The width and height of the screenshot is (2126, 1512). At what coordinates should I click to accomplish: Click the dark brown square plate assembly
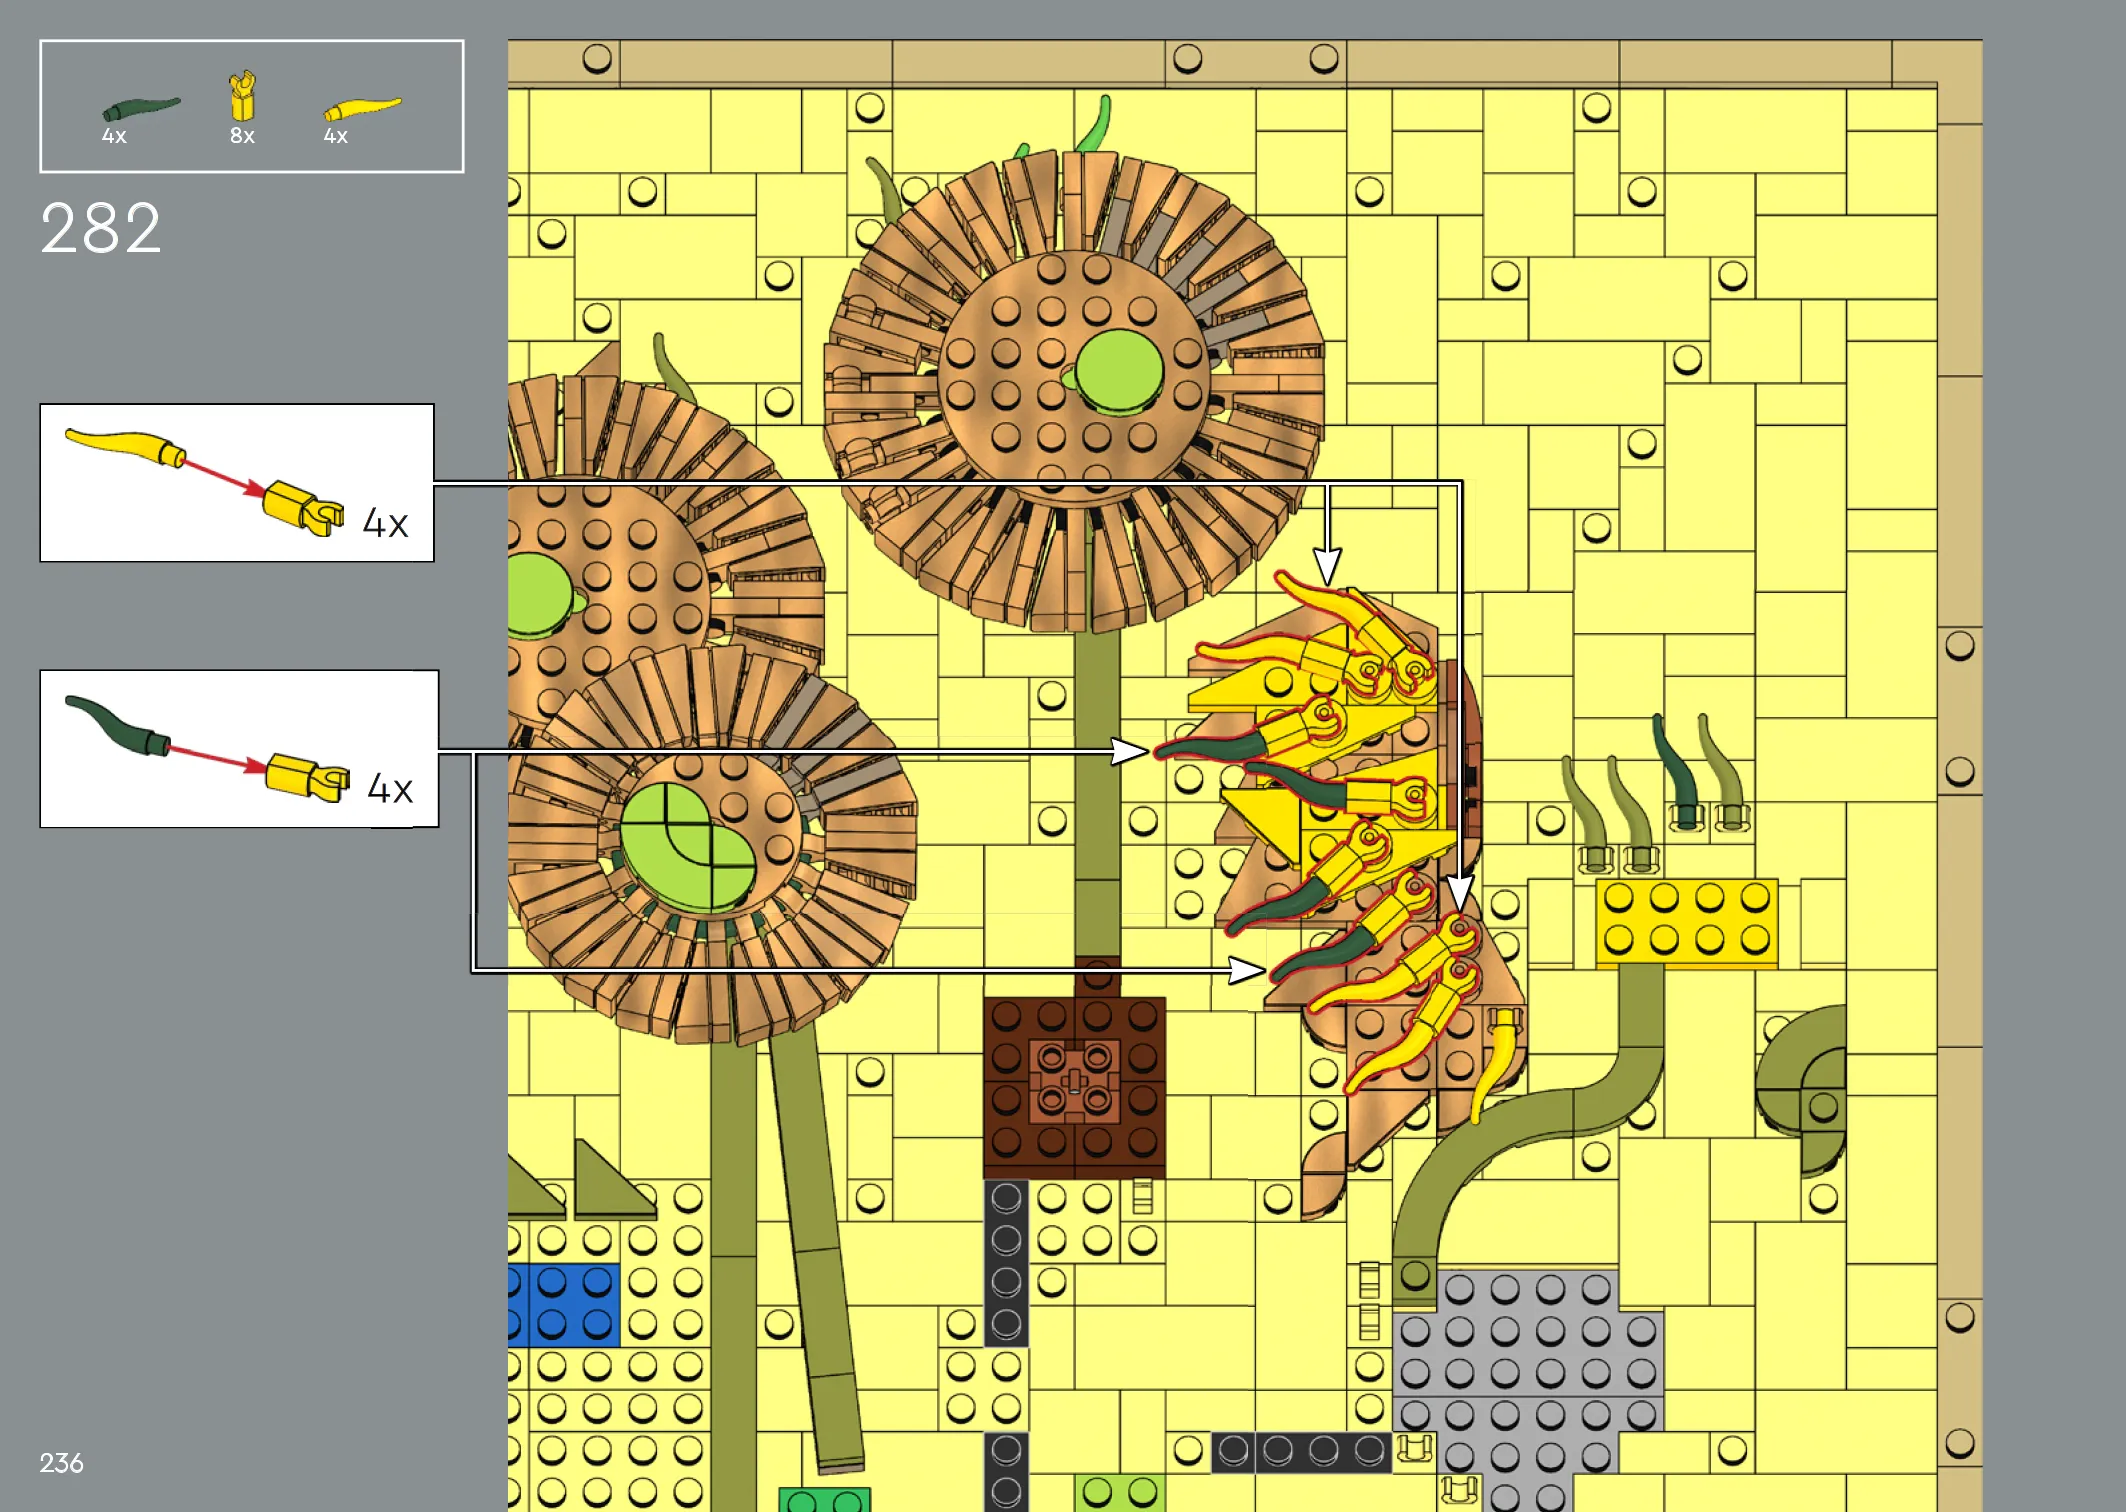click(1074, 1087)
